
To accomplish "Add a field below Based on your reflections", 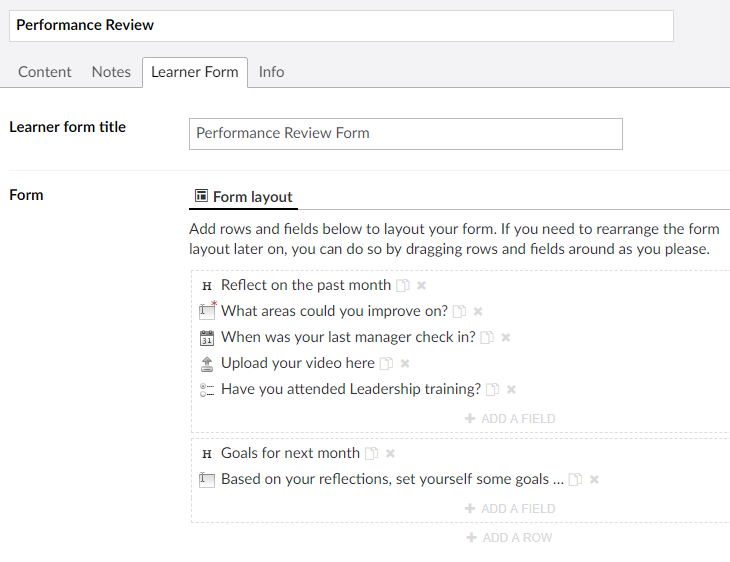I will (x=510, y=508).
